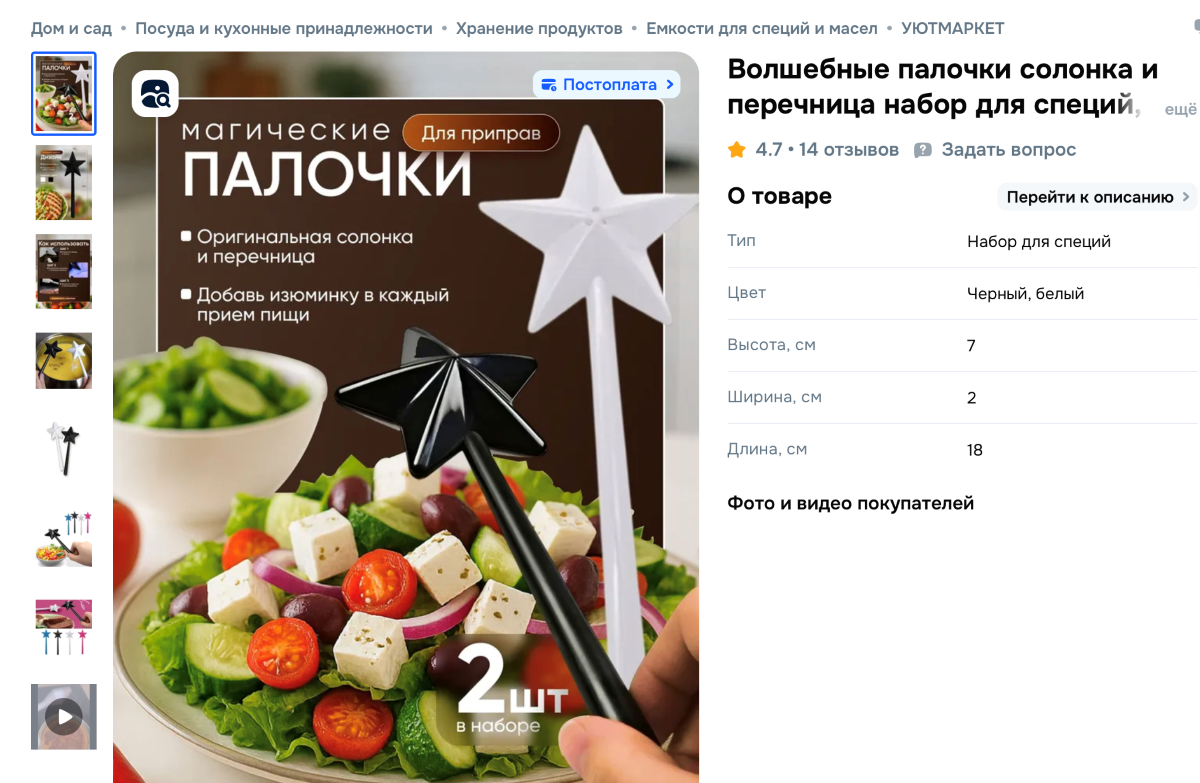Image resolution: width=1200 pixels, height=783 pixels.
Task: Select the pink background colored wands thumbnail
Action: pyautogui.click(x=64, y=628)
